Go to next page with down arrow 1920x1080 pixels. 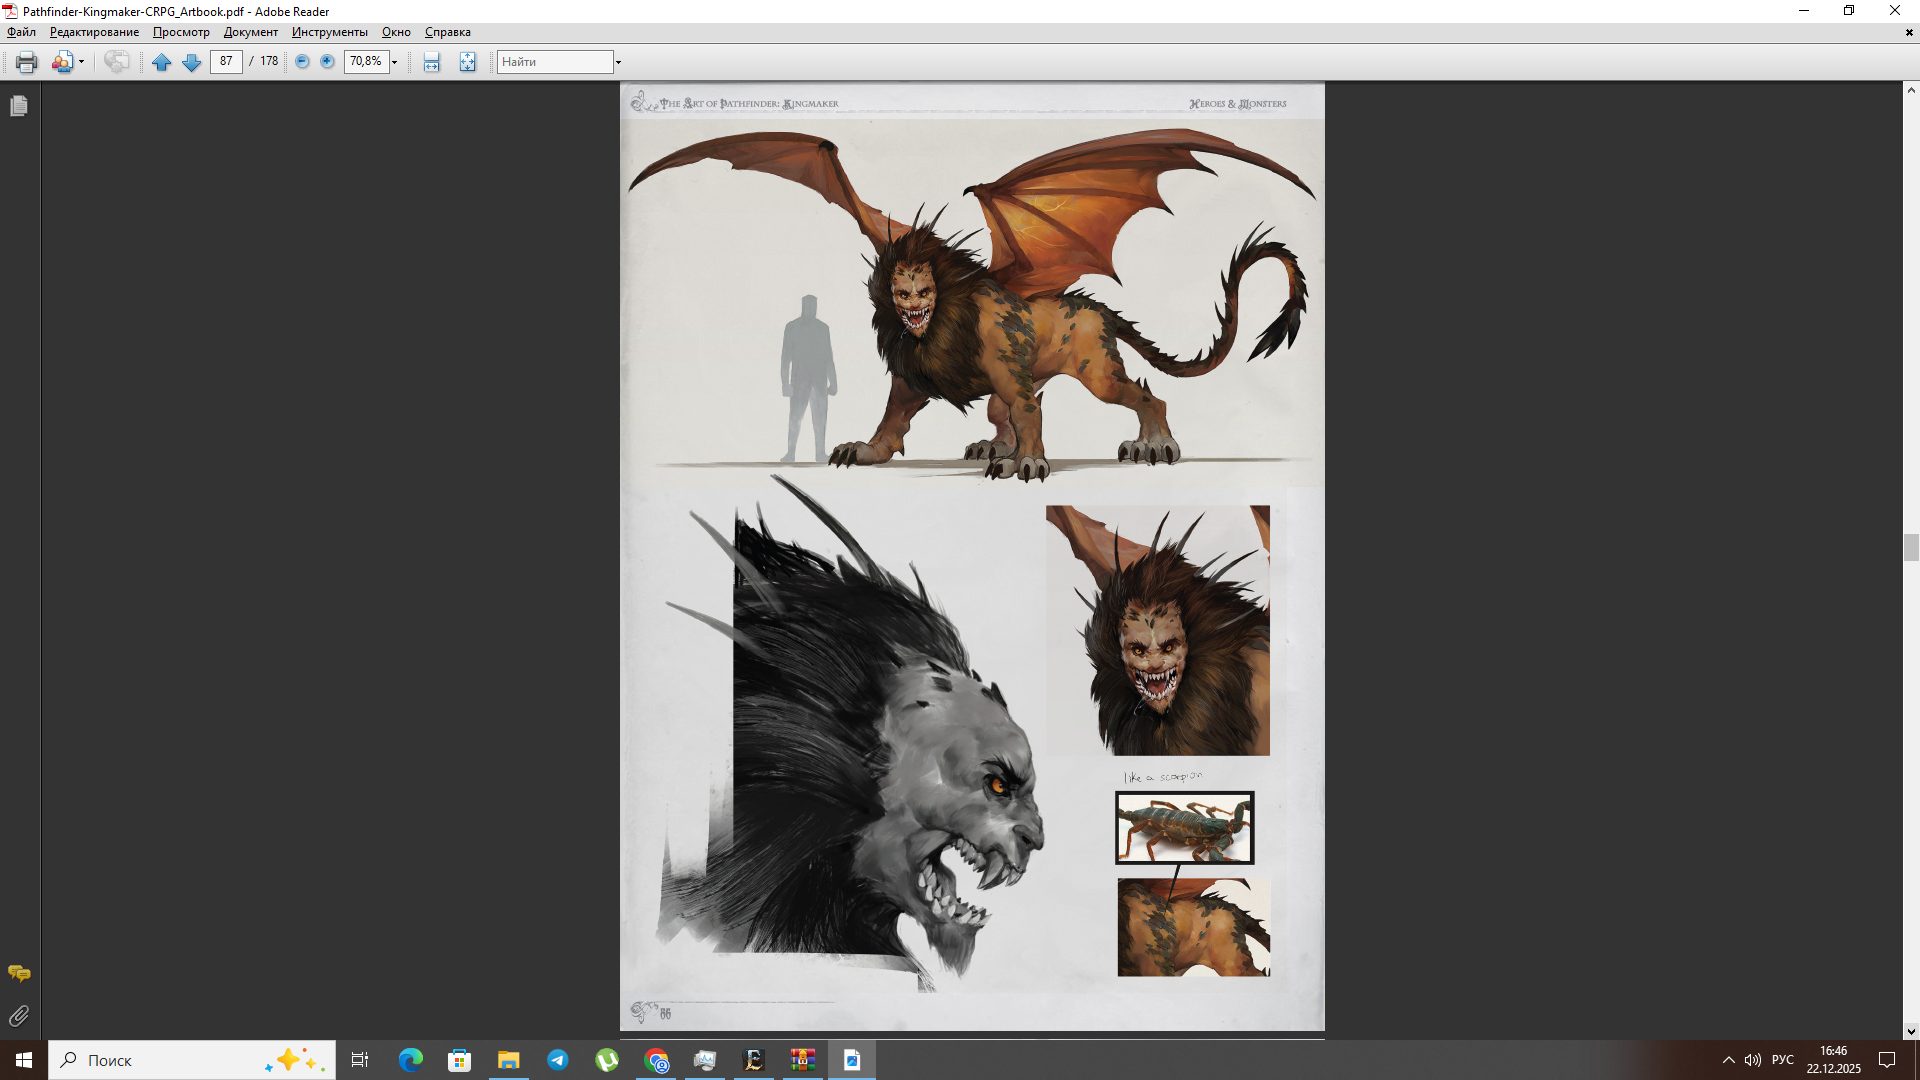[191, 62]
